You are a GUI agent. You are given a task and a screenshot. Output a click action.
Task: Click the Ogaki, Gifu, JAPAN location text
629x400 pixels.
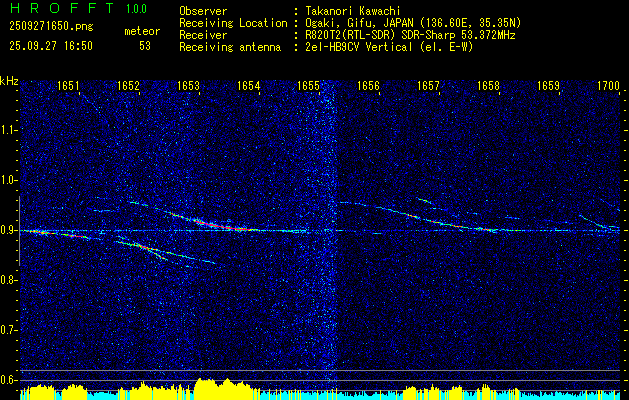click(x=413, y=23)
